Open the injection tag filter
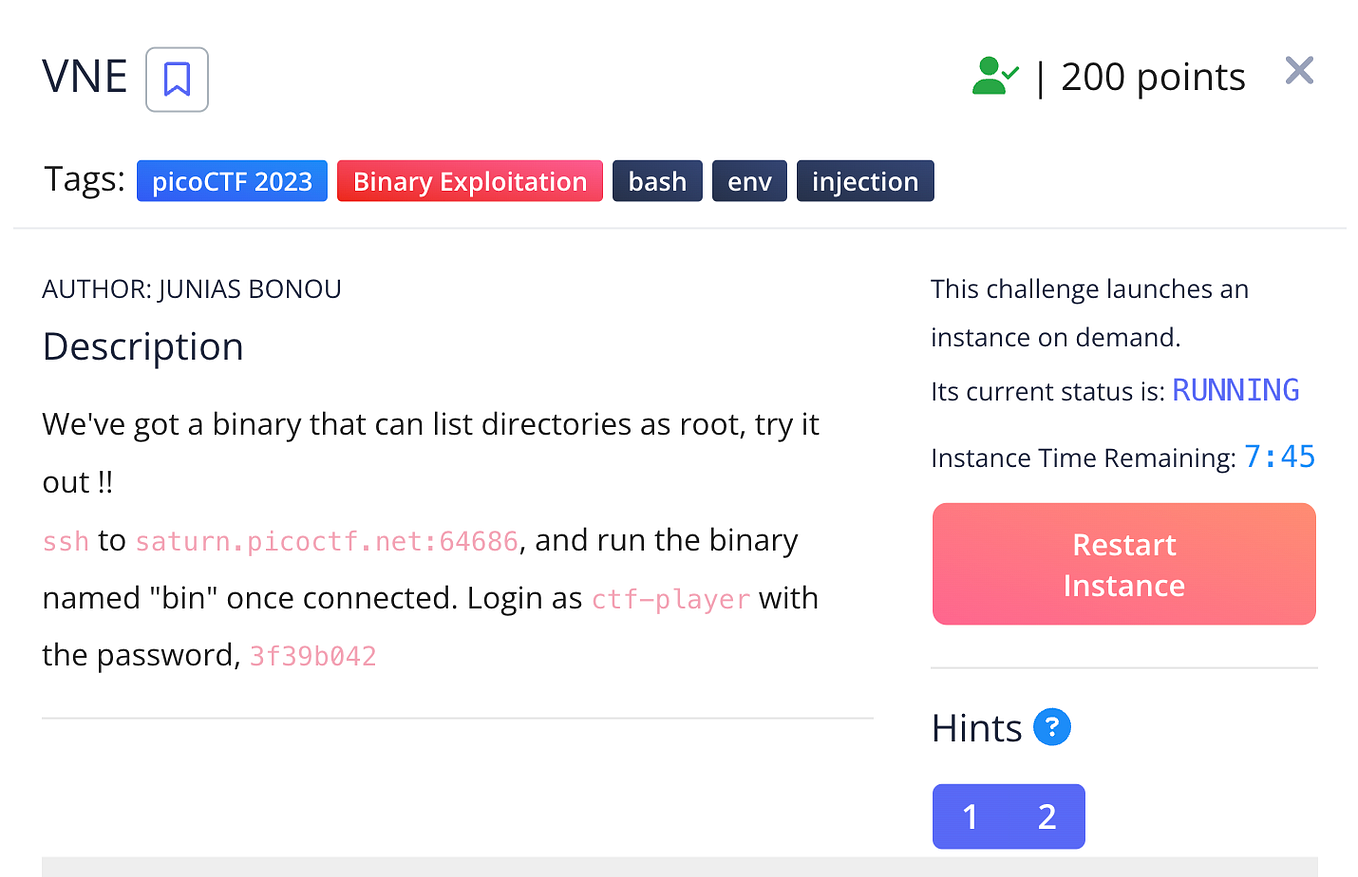Viewport: 1358px width, 877px height. click(x=865, y=181)
